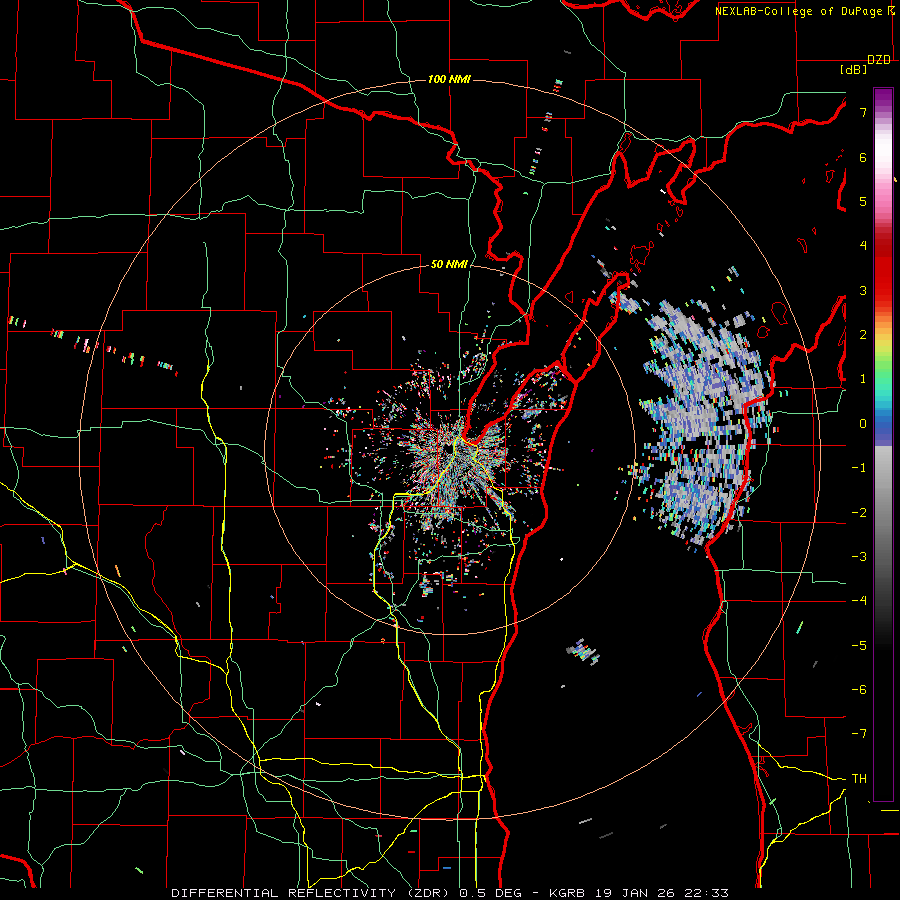Click the 6 value on the color scale
Image resolution: width=900 pixels, height=900 pixels.
(863, 157)
